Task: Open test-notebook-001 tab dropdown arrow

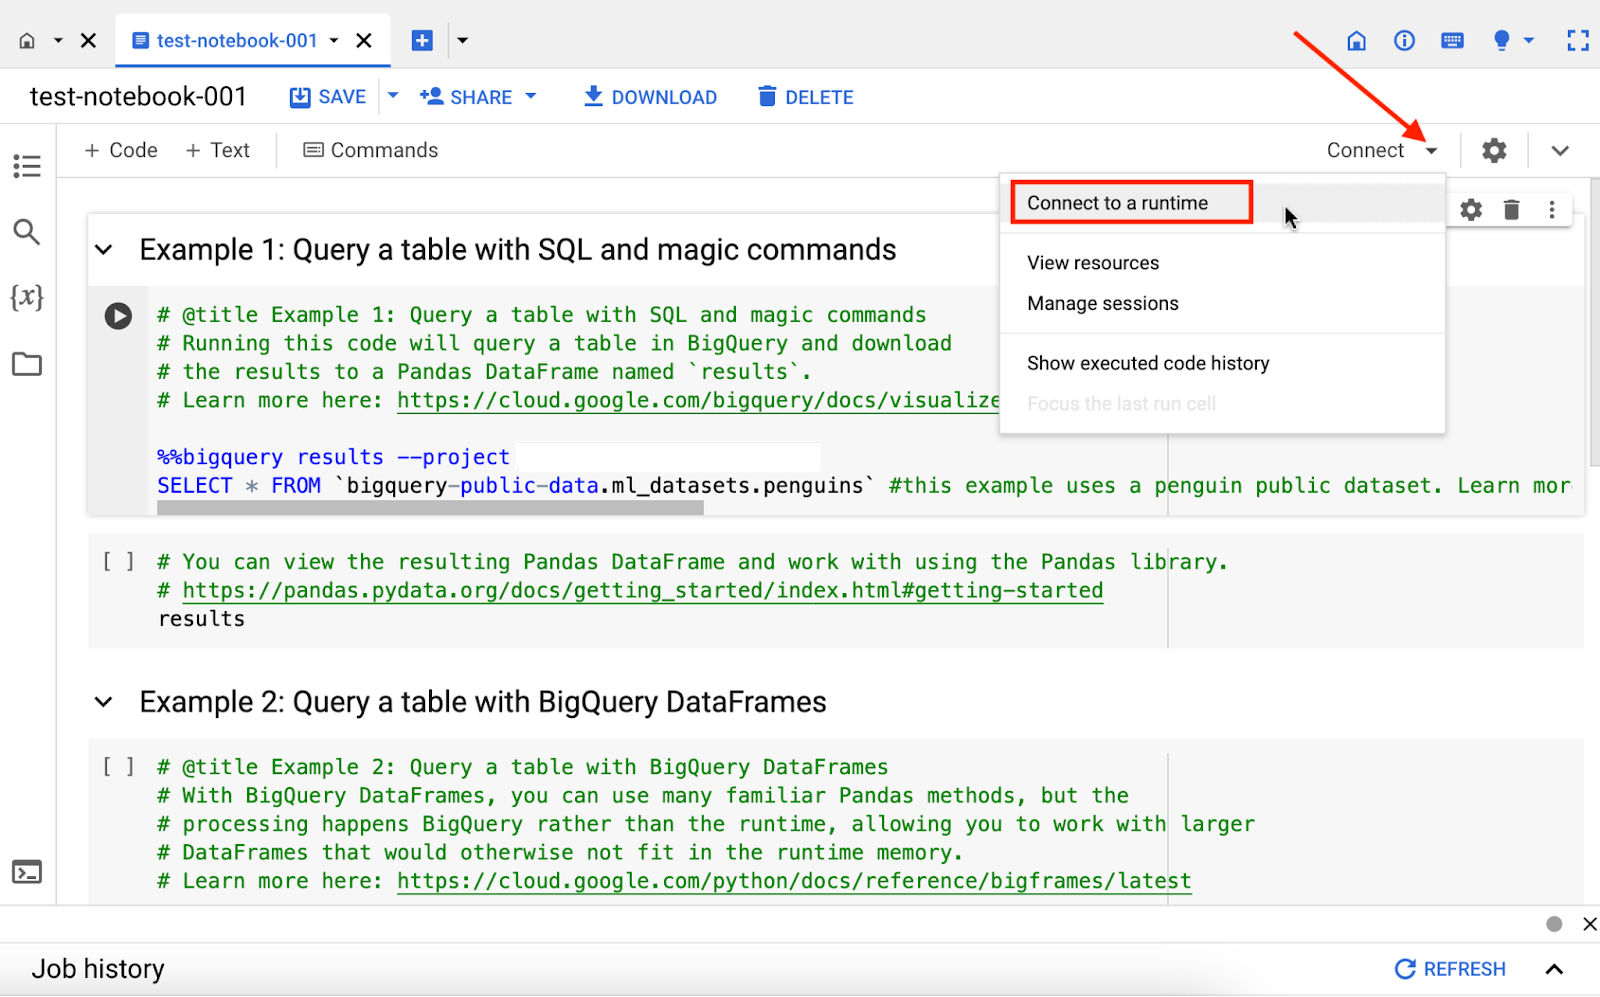Action: click(x=334, y=41)
